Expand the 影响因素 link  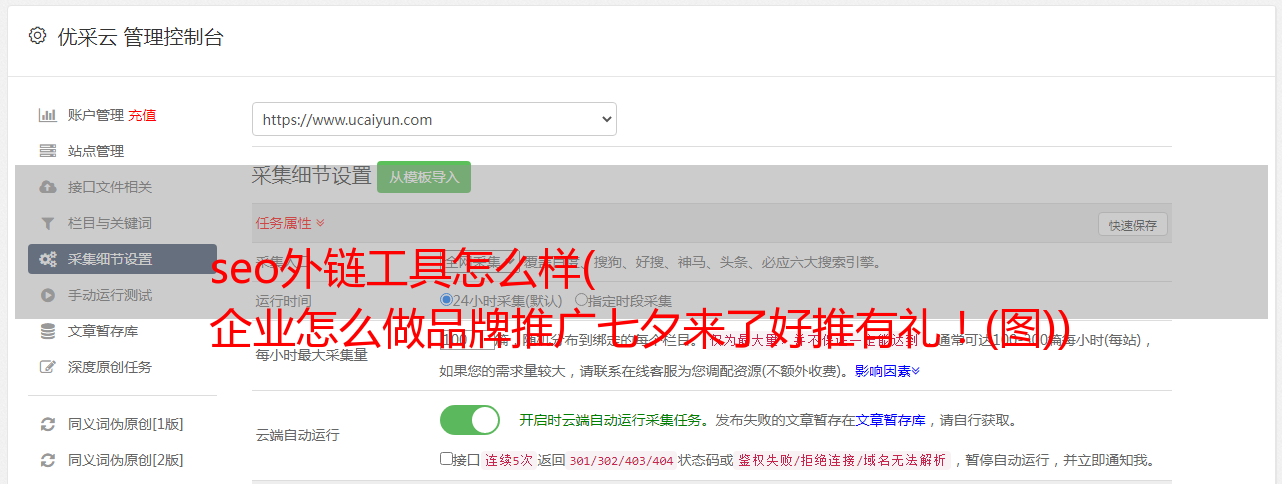[887, 371]
